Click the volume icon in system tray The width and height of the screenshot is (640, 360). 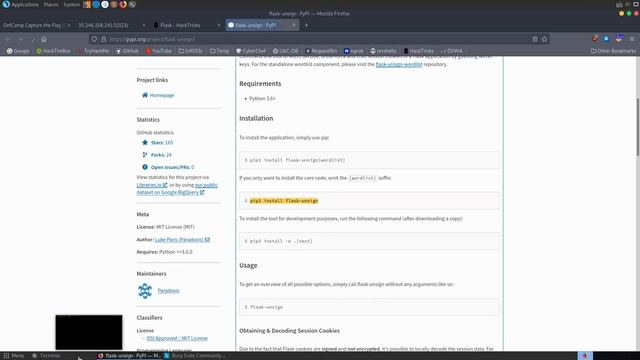coord(628,4)
